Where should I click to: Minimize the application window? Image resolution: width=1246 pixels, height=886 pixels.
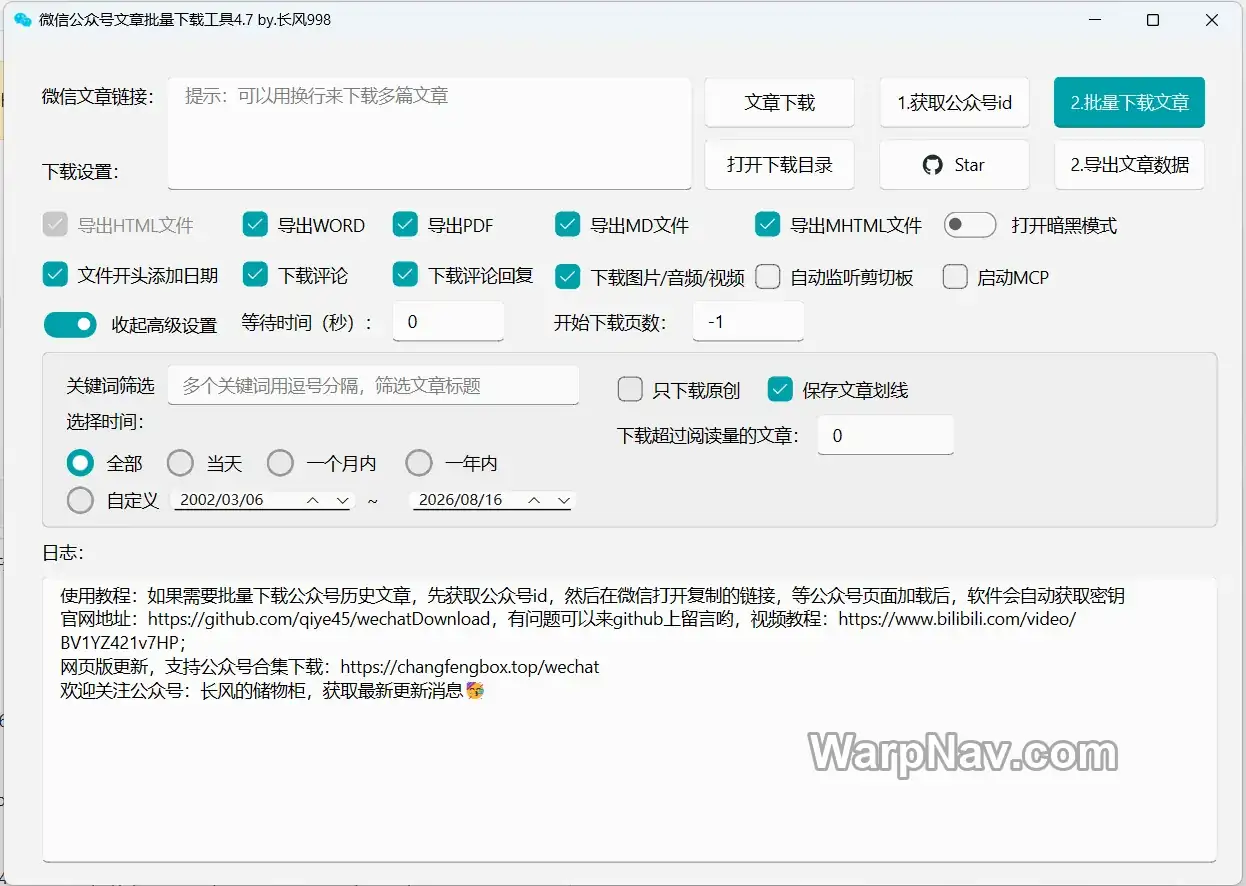[x=1093, y=20]
